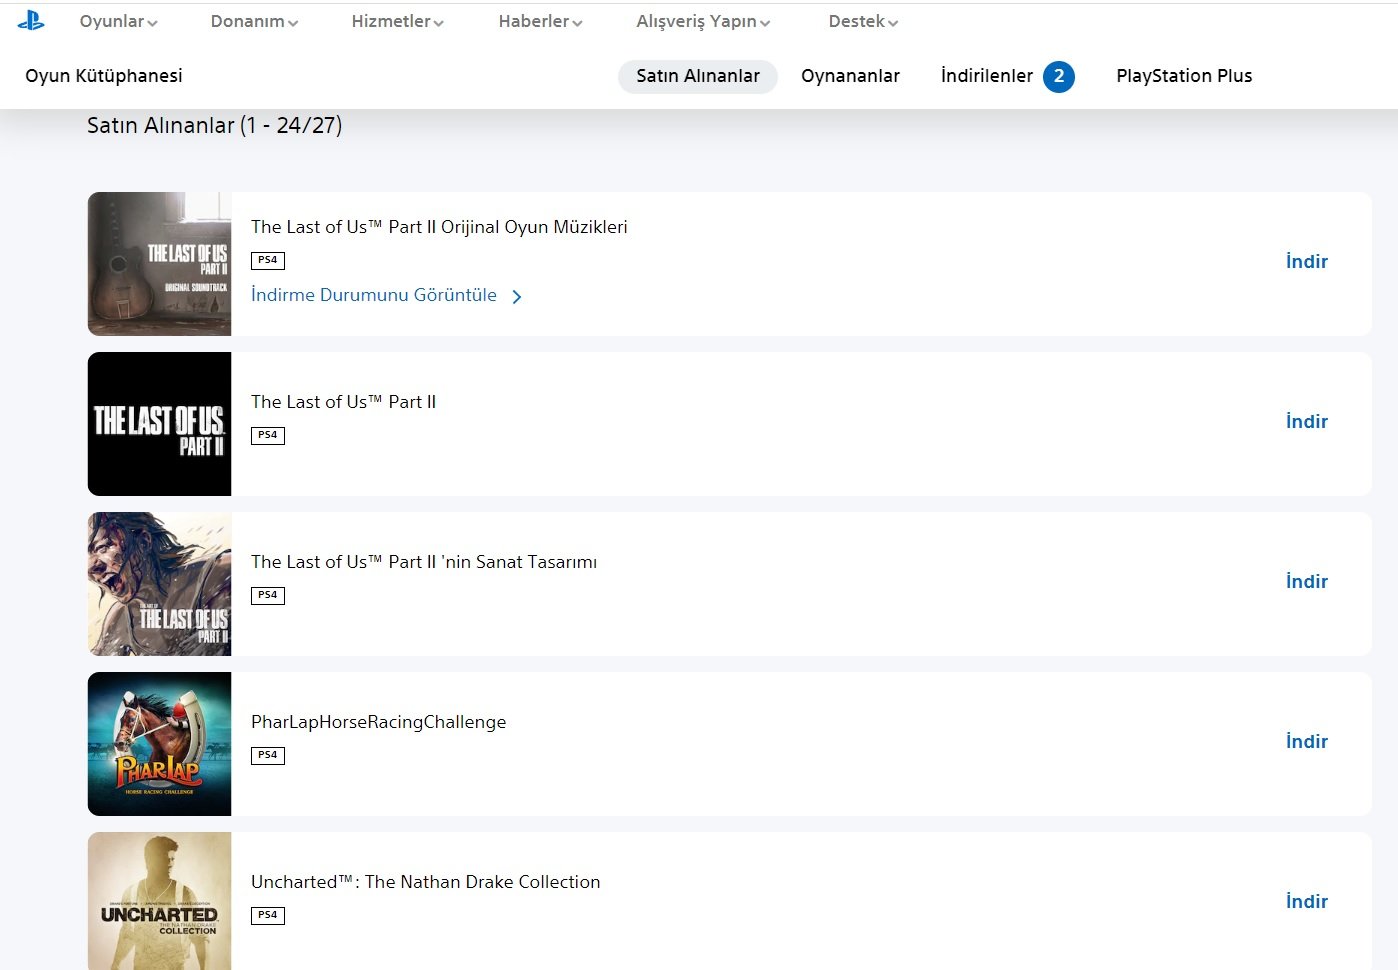Screen dimensions: 1398x970
Task: Open The Last of Us soundtrack guitar thumbnail
Action: pyautogui.click(x=159, y=264)
